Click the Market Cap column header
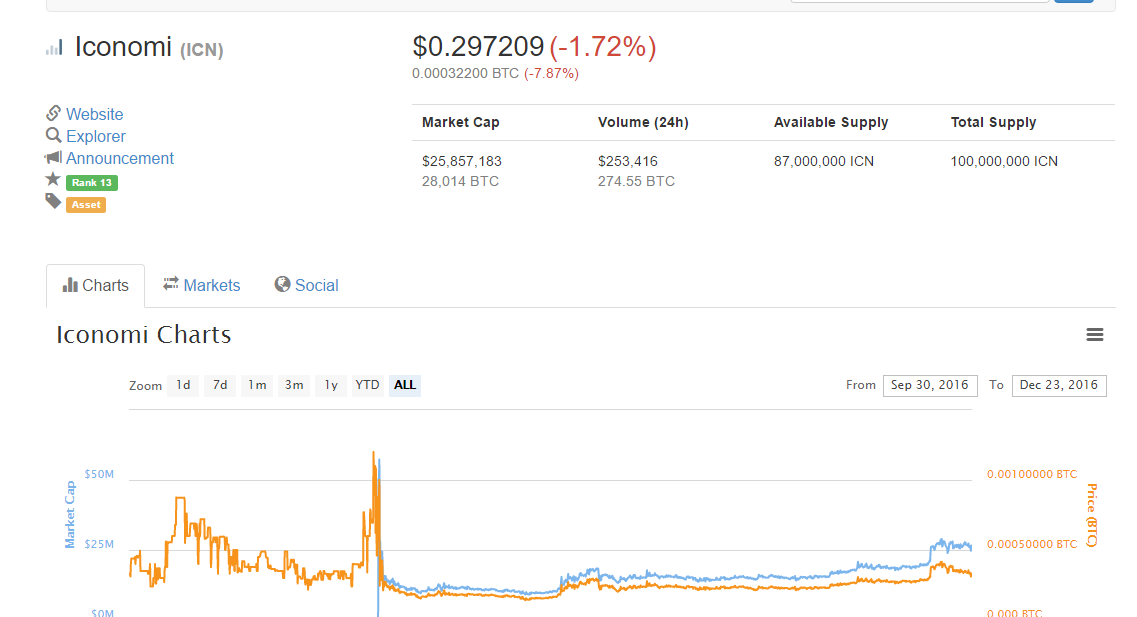The width and height of the screenshot is (1137, 617). pyautogui.click(x=460, y=123)
